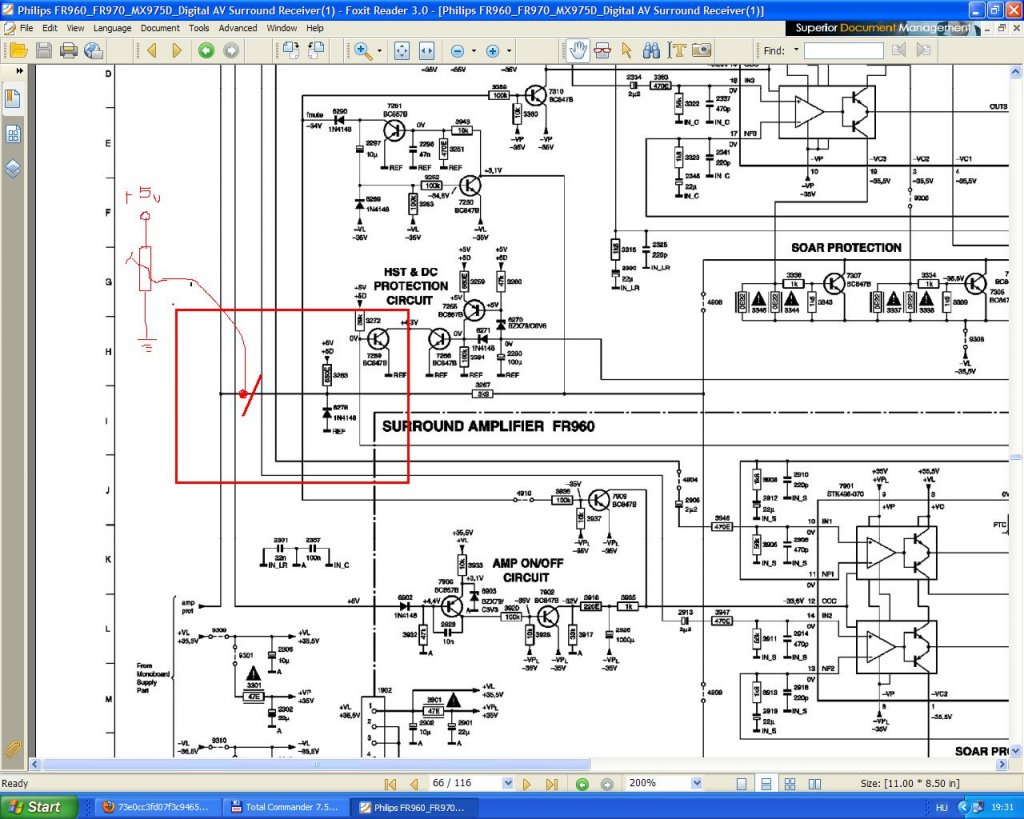Open the Zoom Out dropdown arrow
The height and width of the screenshot is (819, 1024).
click(474, 50)
